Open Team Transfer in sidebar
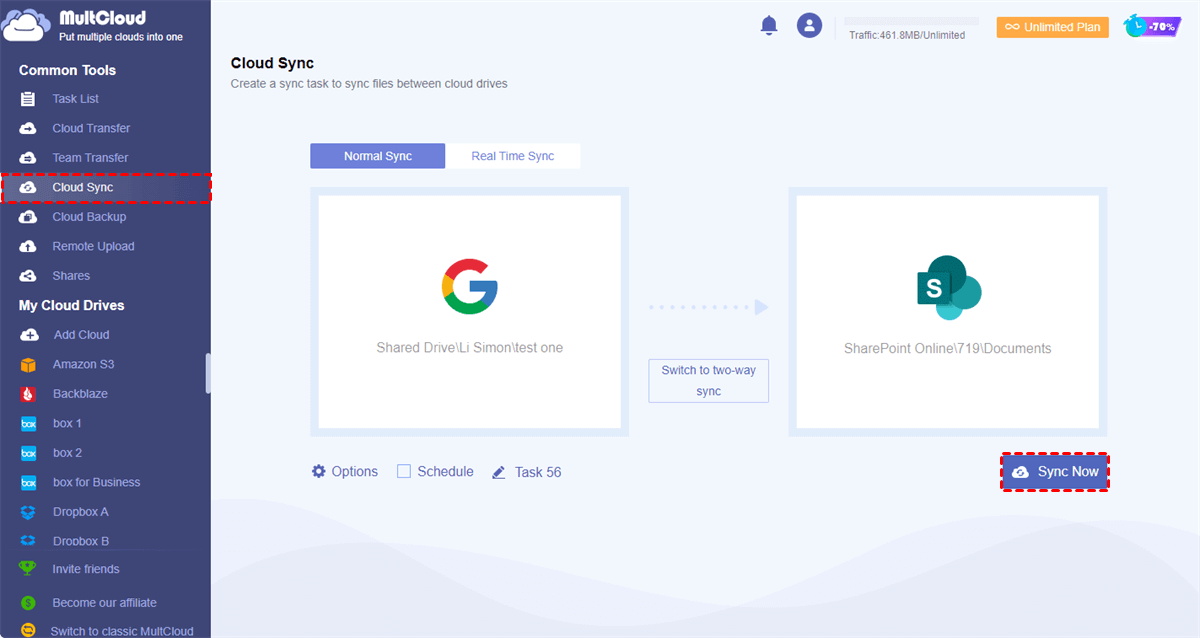The width and height of the screenshot is (1200, 638). 91,158
